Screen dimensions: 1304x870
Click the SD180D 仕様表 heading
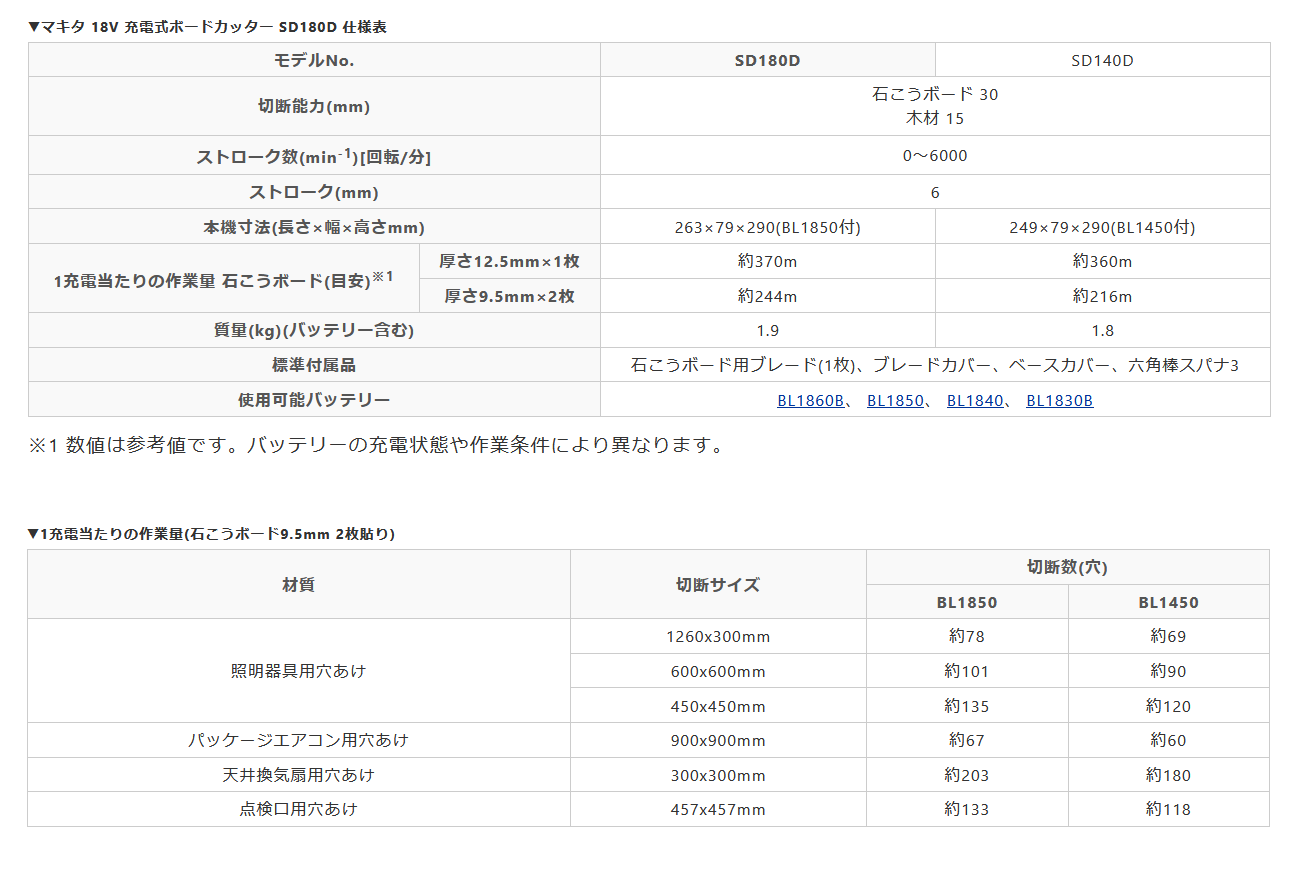pyautogui.click(x=207, y=27)
